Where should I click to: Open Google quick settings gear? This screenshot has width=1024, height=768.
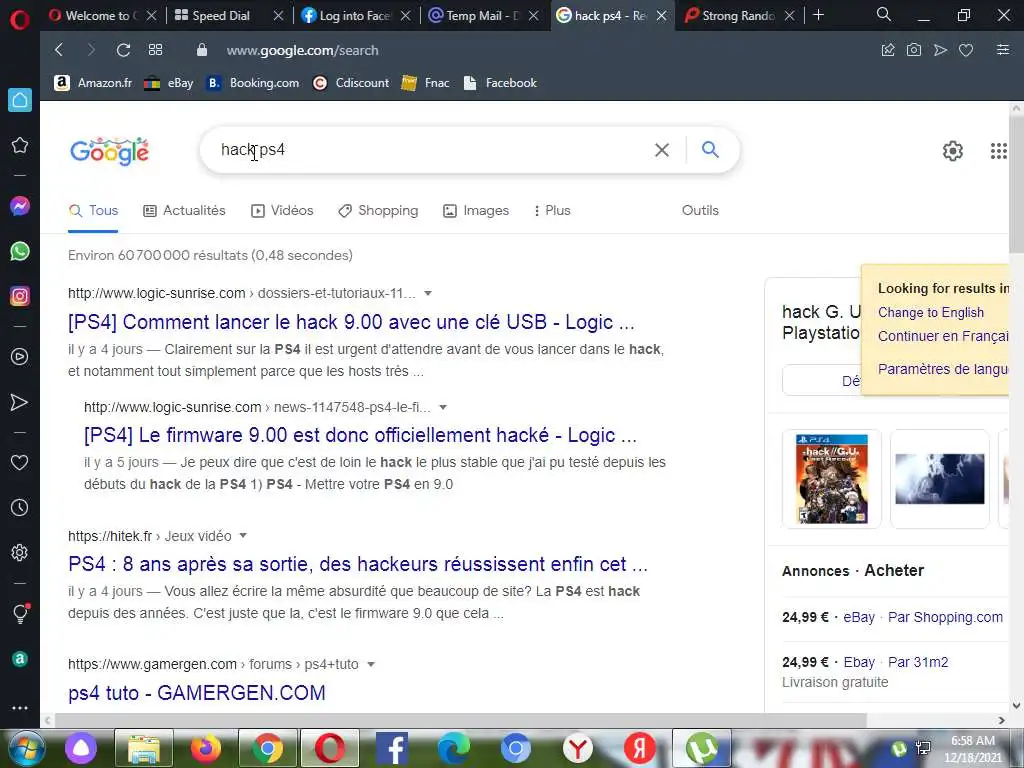pyautogui.click(x=953, y=151)
